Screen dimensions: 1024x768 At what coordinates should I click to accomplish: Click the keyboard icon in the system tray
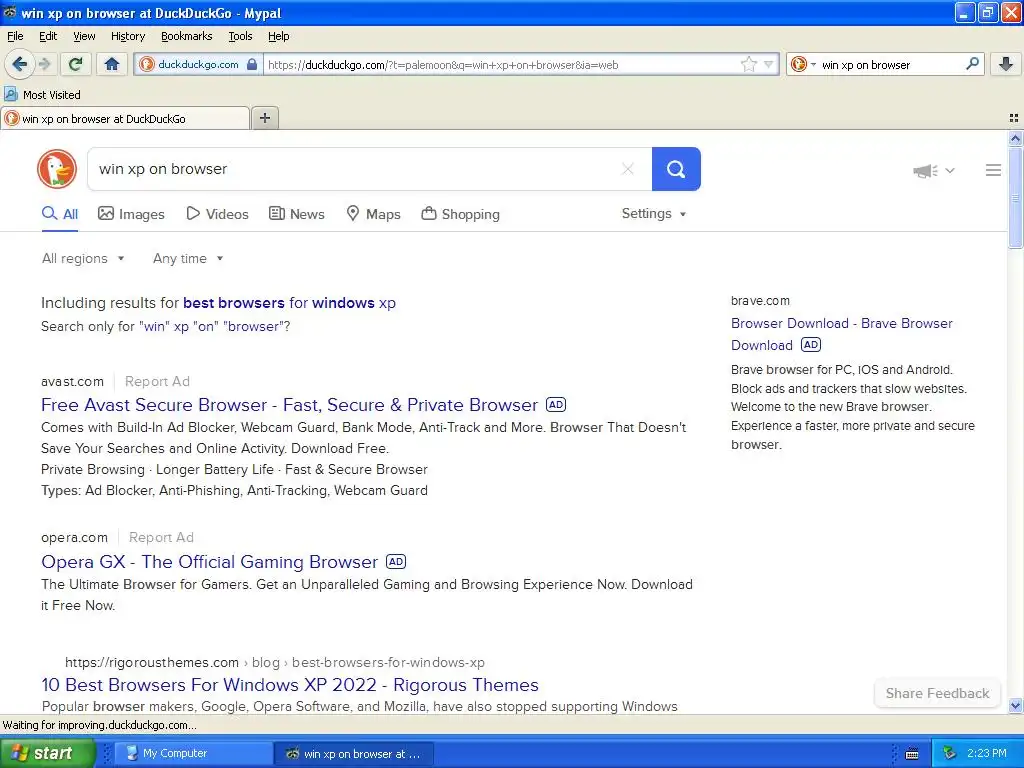912,754
